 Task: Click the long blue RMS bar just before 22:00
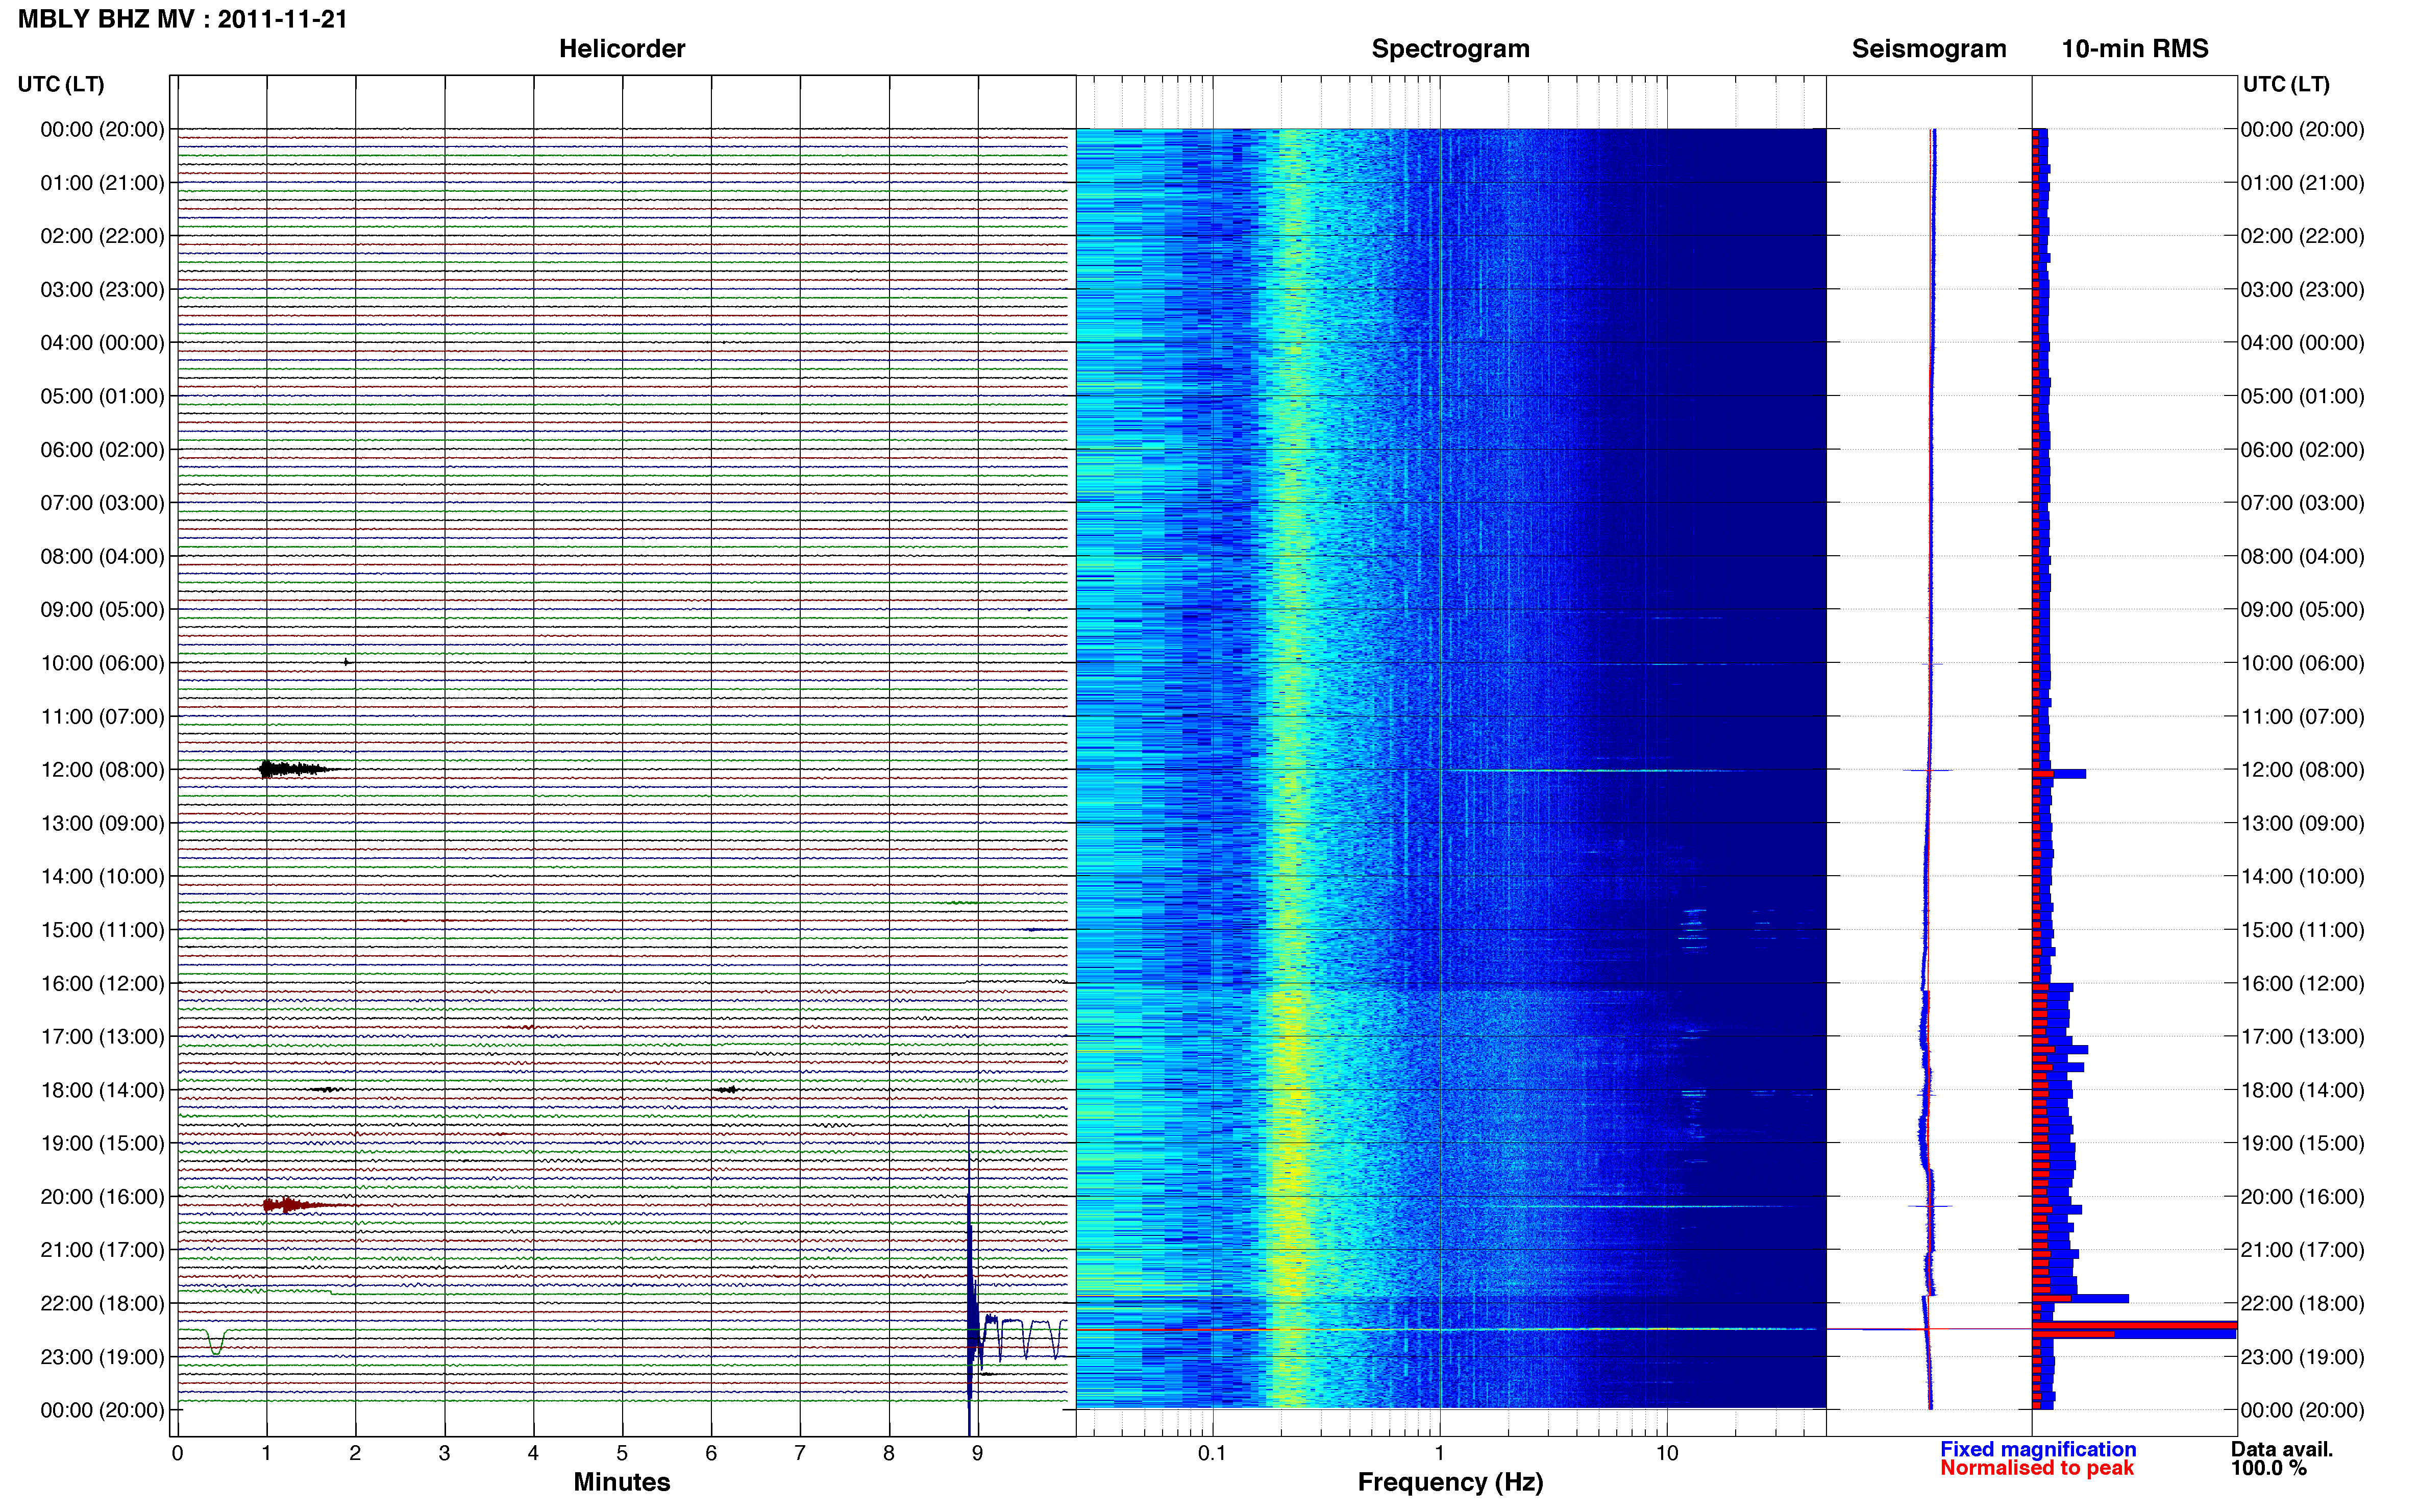(2080, 1298)
